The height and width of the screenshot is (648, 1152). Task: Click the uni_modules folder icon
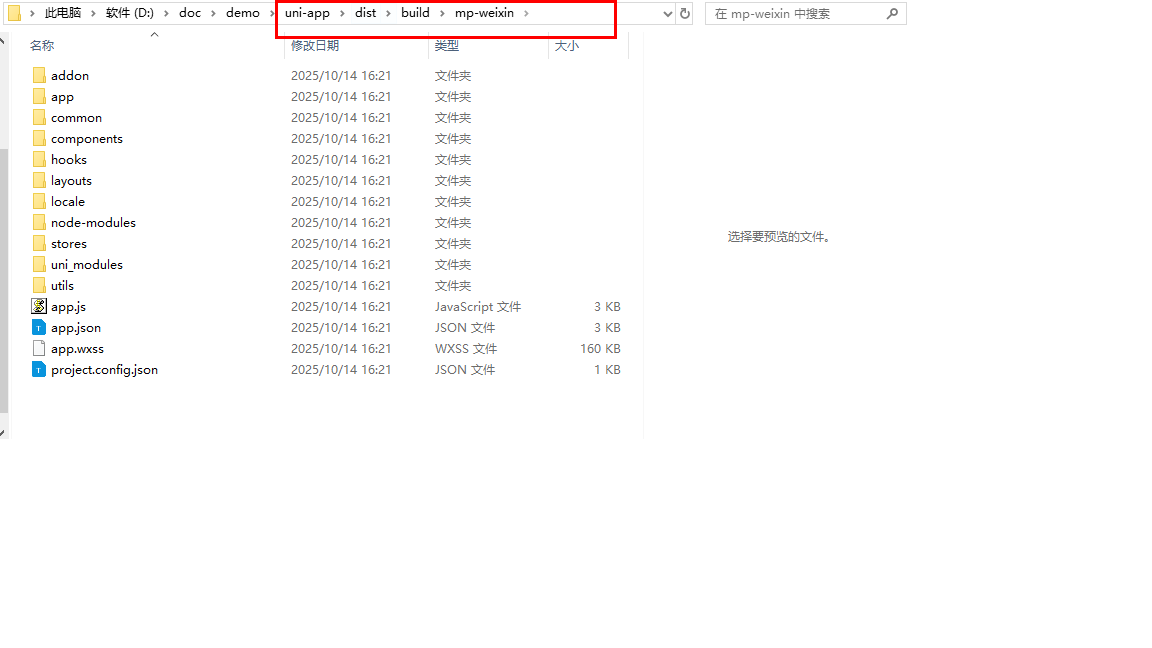click(39, 265)
